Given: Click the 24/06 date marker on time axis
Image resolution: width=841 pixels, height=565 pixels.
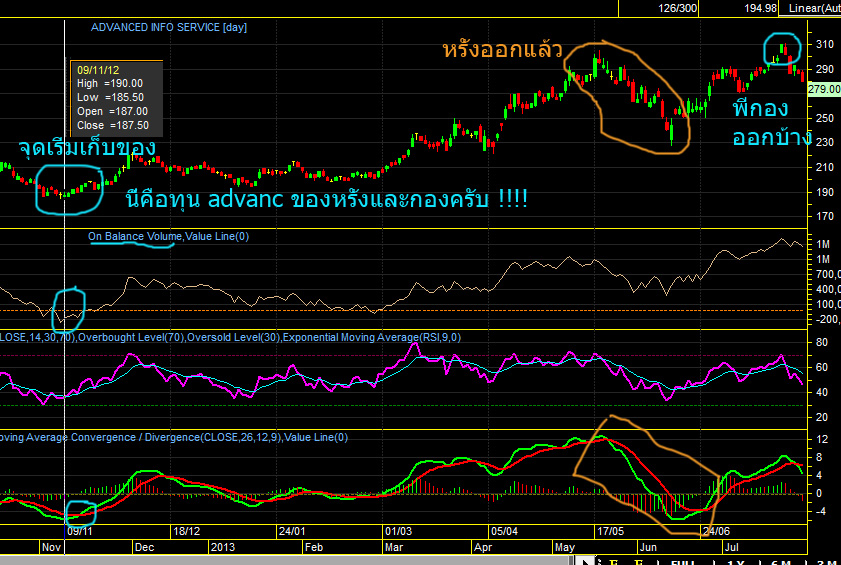Looking at the screenshot, I should click(716, 531).
